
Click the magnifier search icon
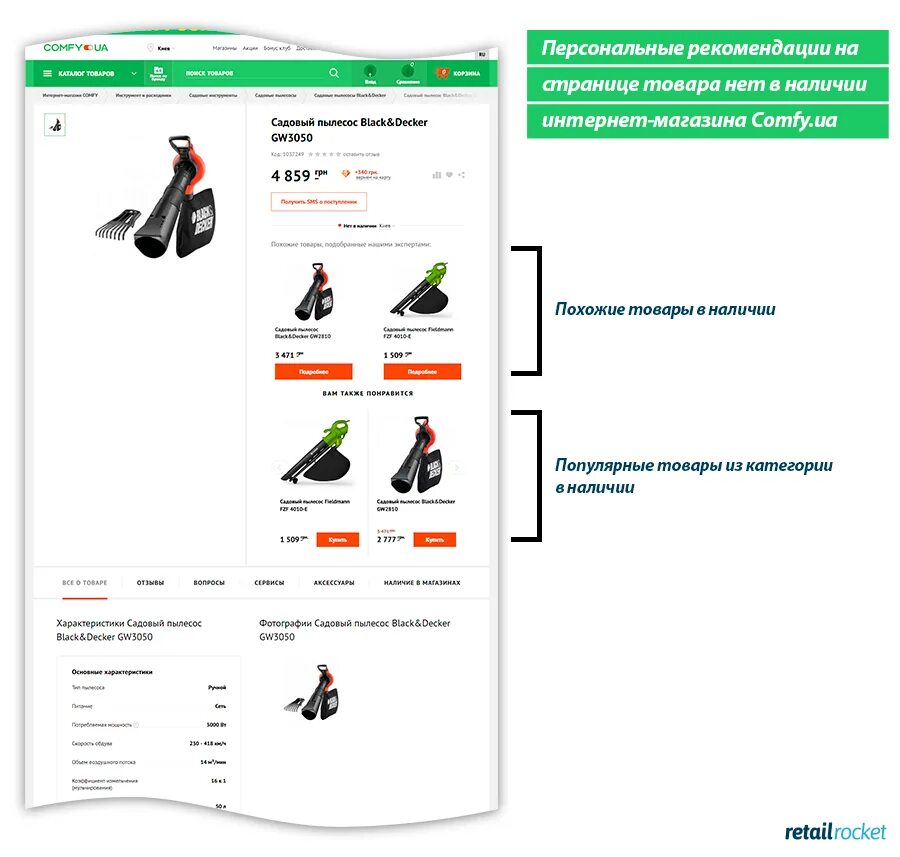pos(334,73)
